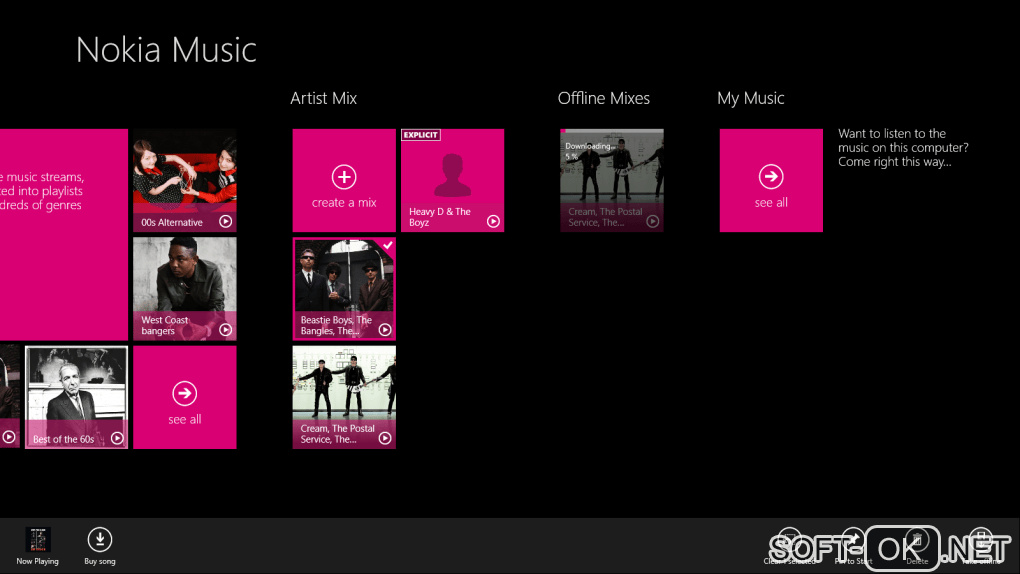Play Cream, The Postal Service under Artist Mix
1020x574 pixels.
(x=385, y=438)
